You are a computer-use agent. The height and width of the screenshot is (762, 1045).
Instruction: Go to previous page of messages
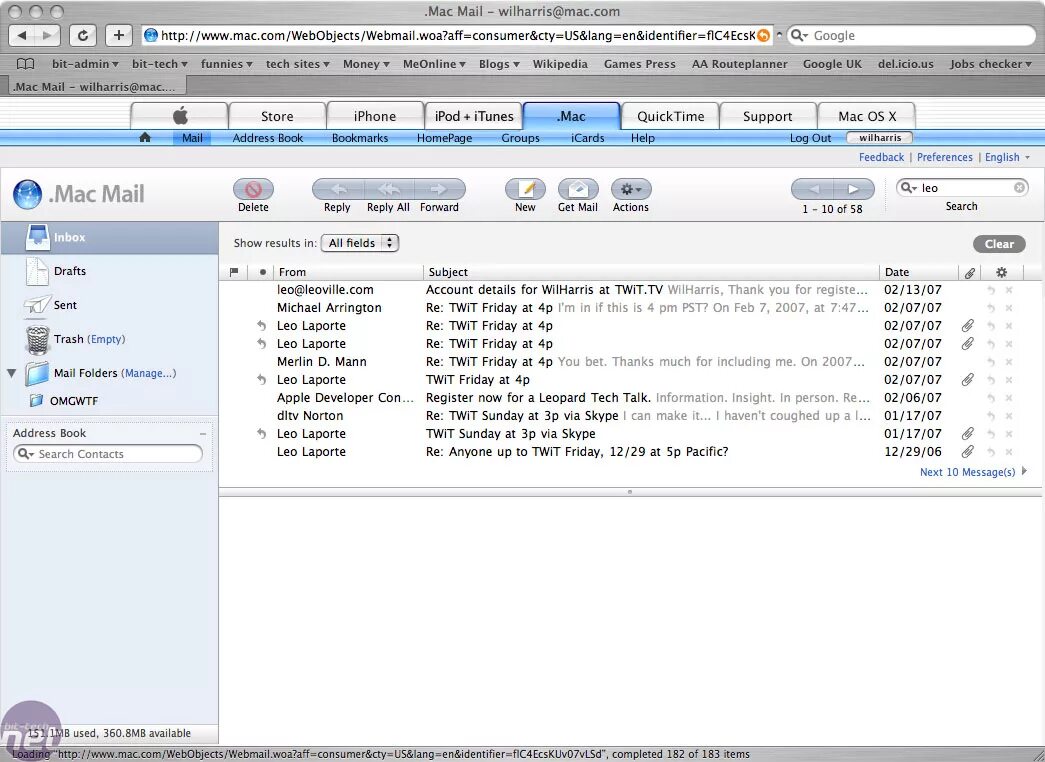812,189
